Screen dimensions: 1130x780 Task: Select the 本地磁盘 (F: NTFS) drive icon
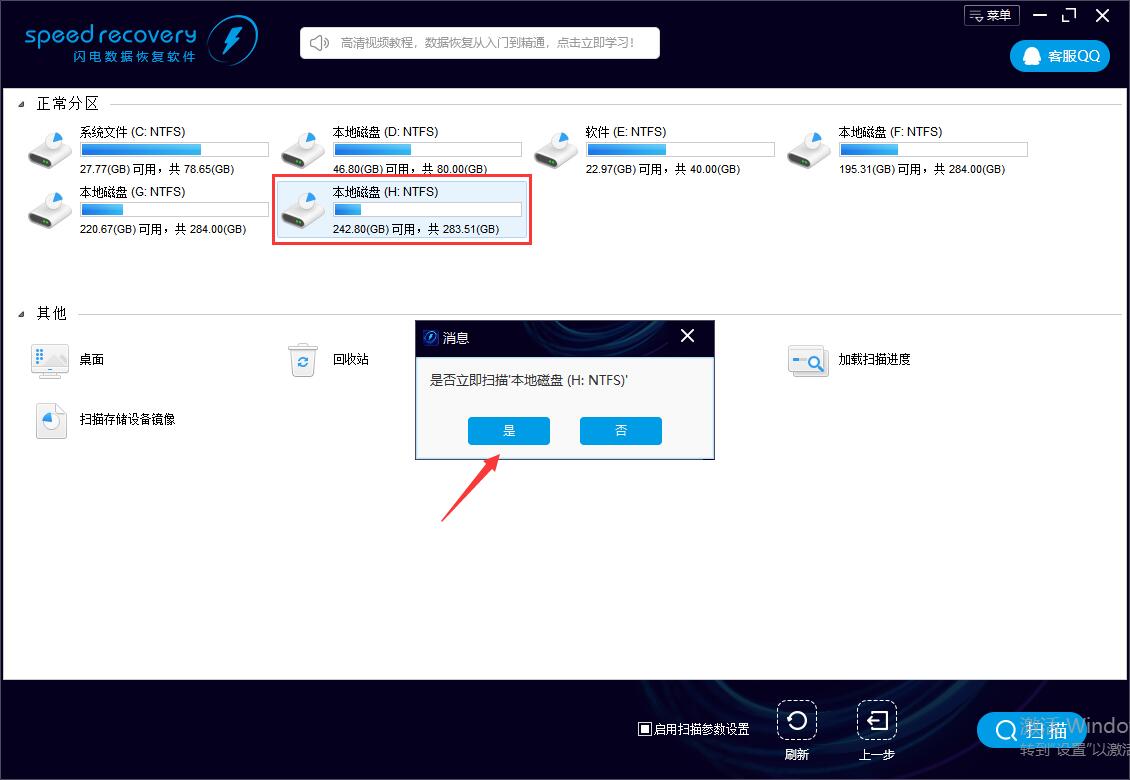[x=809, y=150]
